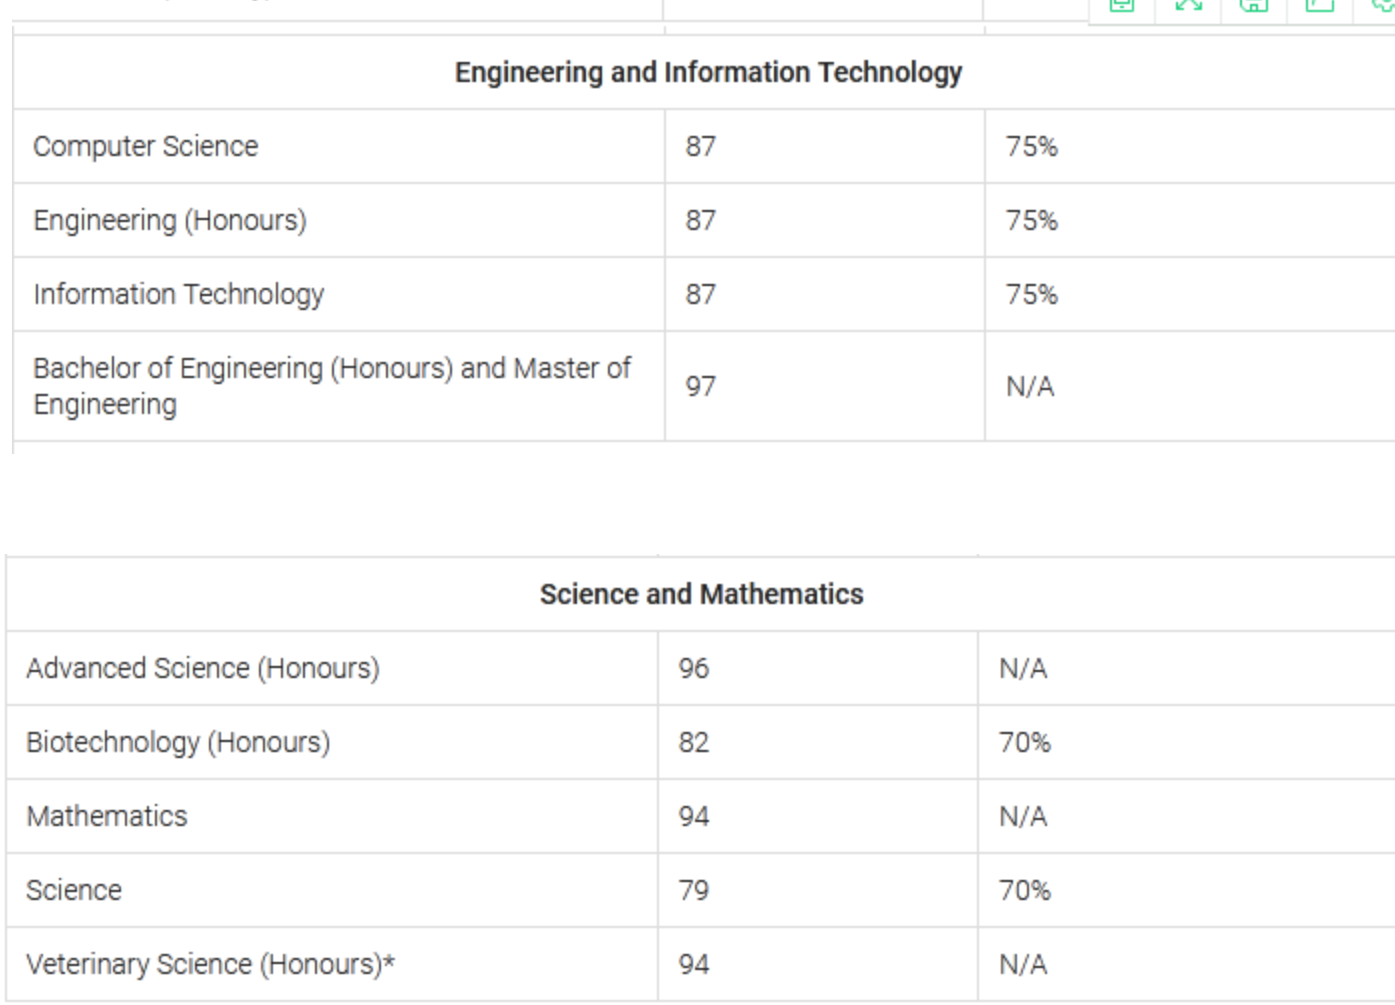Click the first green toolbar icon
This screenshot has width=1395, height=1005.
pyautogui.click(x=1122, y=5)
